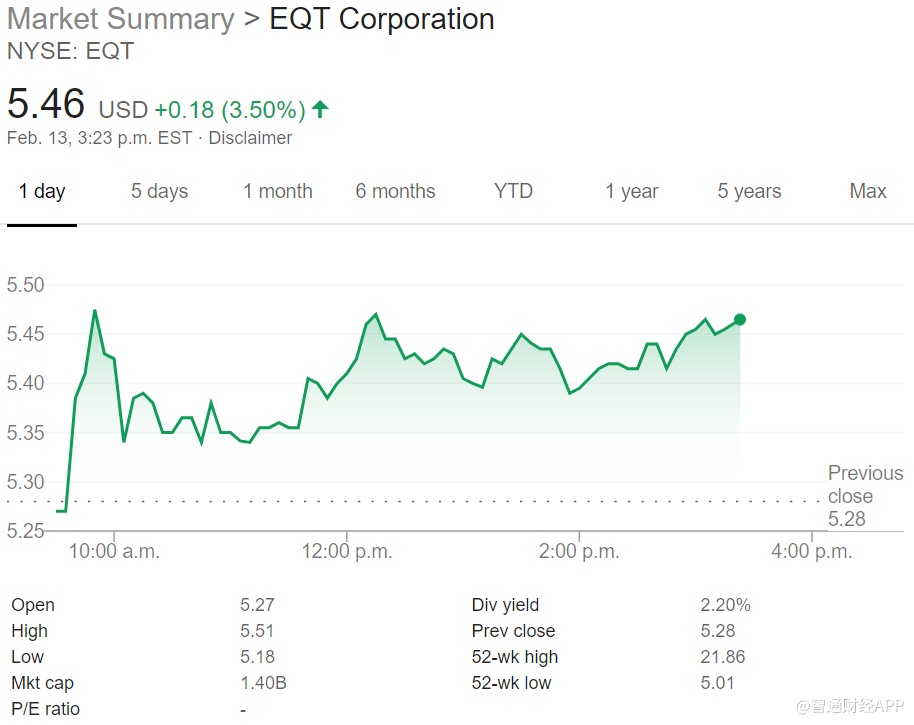914x725 pixels.
Task: Click the current price dot on chart
Action: pos(740,320)
